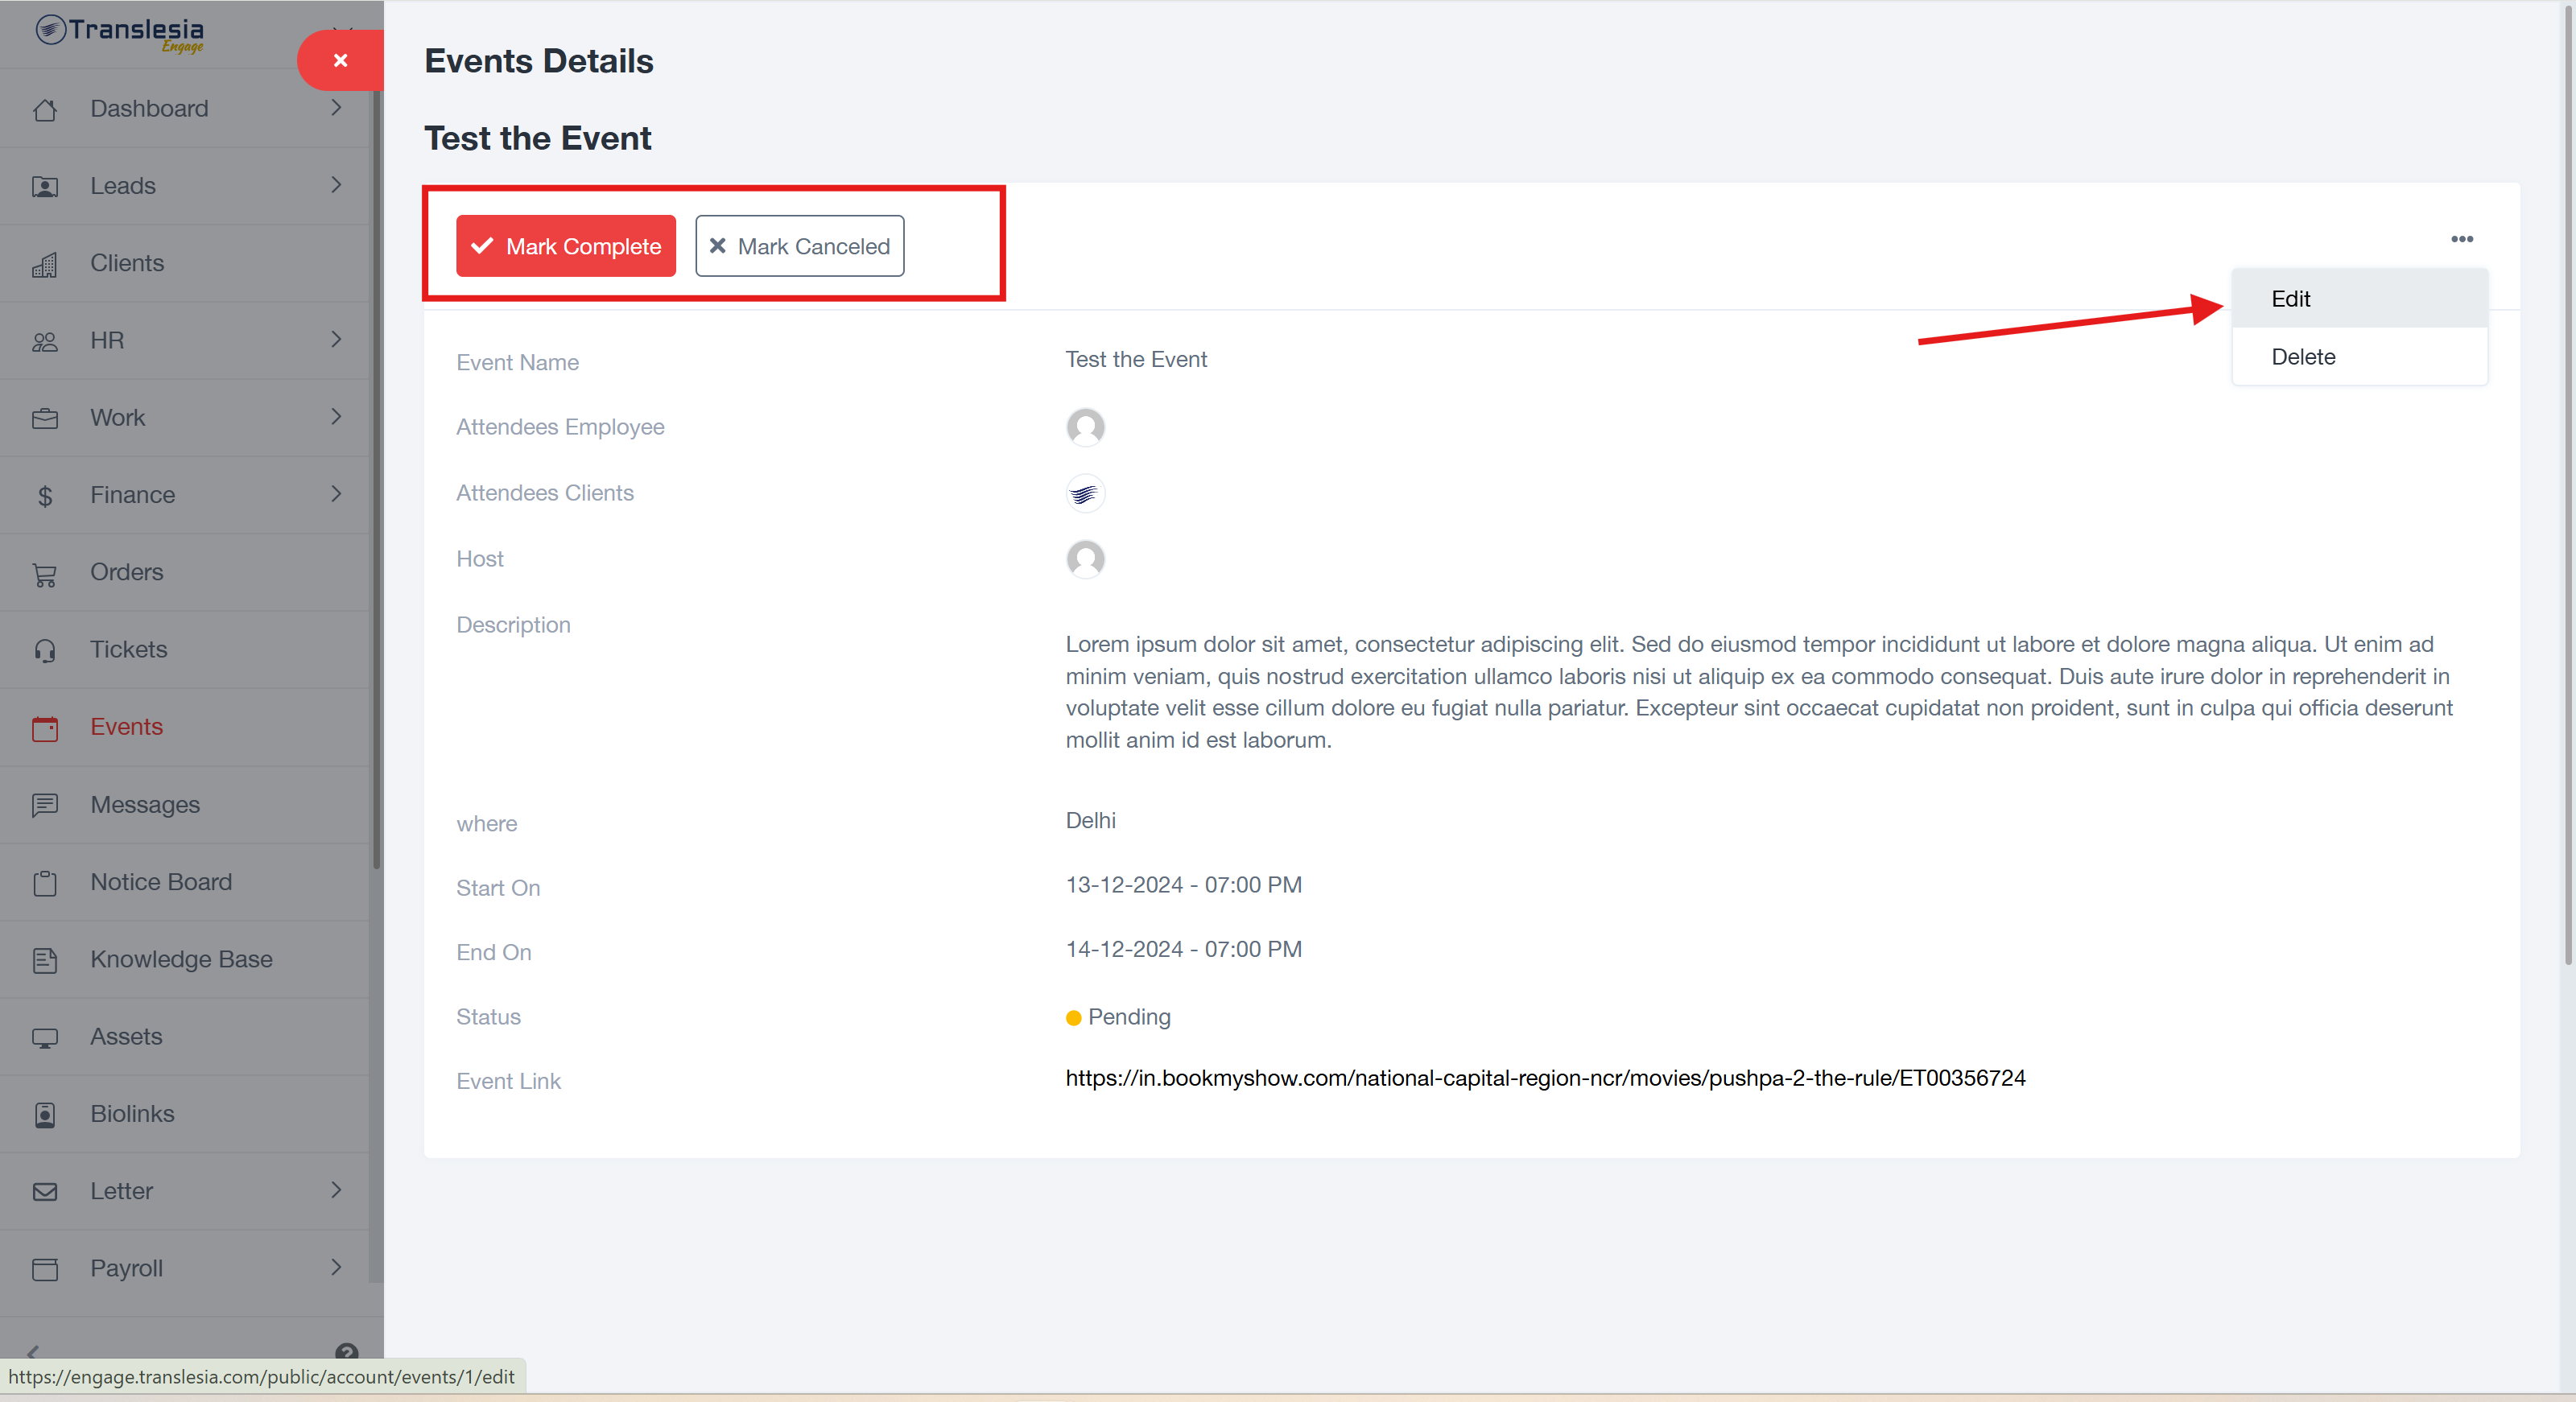Expand the Finance submenu arrow
The image size is (2576, 1402).
click(x=336, y=494)
